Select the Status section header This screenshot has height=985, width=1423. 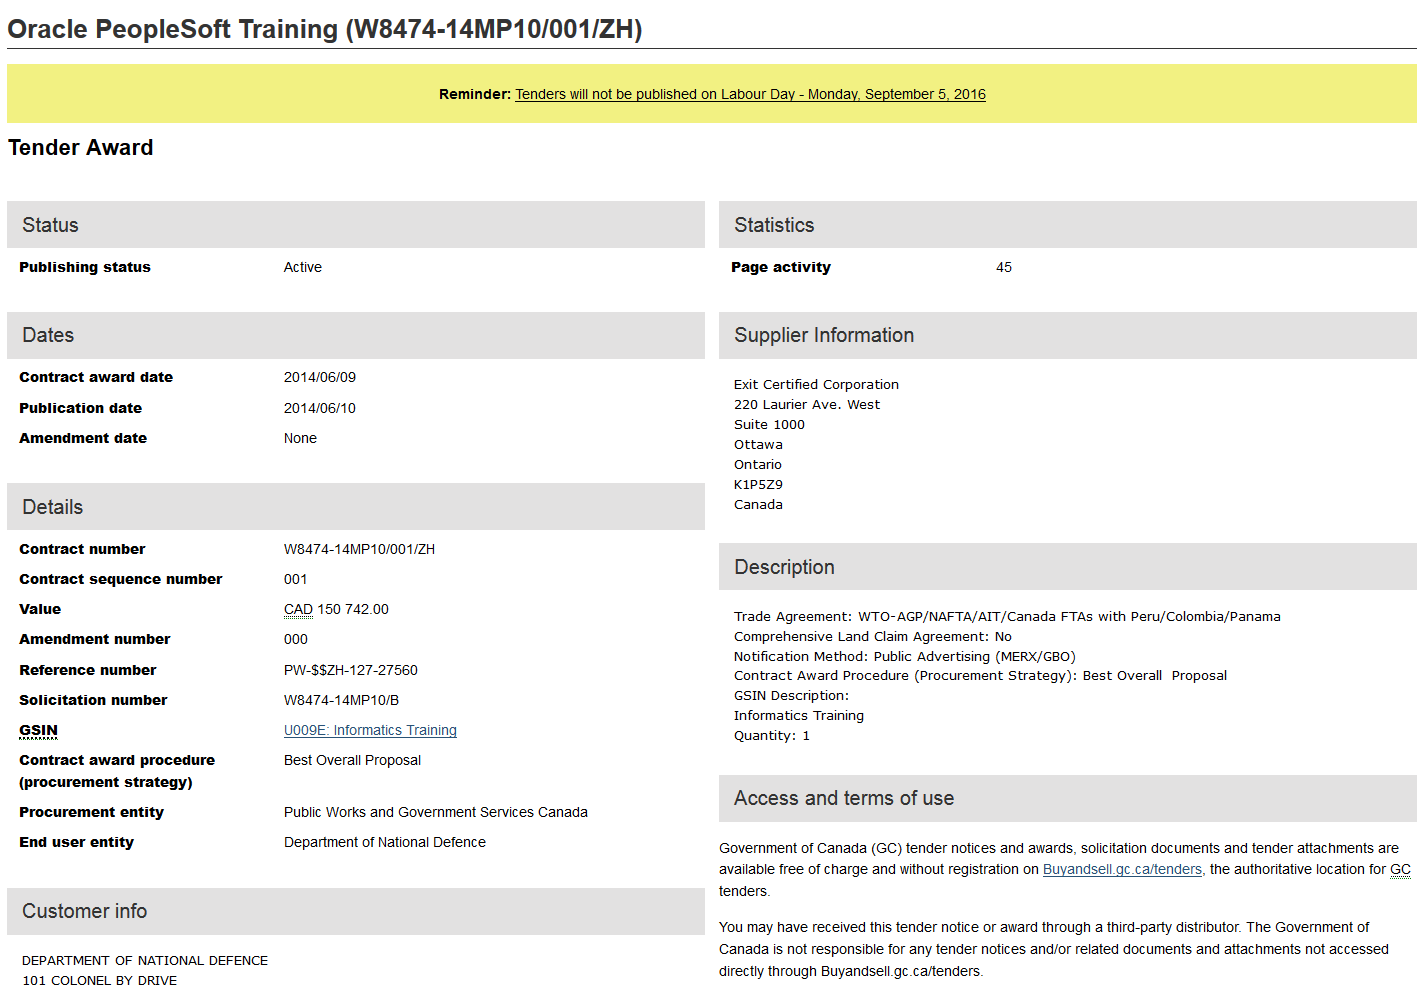tap(356, 225)
